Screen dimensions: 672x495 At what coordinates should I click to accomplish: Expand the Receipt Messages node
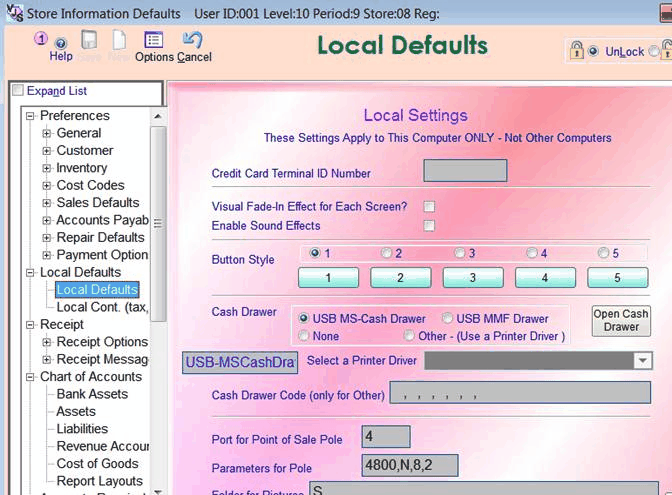coord(46,359)
